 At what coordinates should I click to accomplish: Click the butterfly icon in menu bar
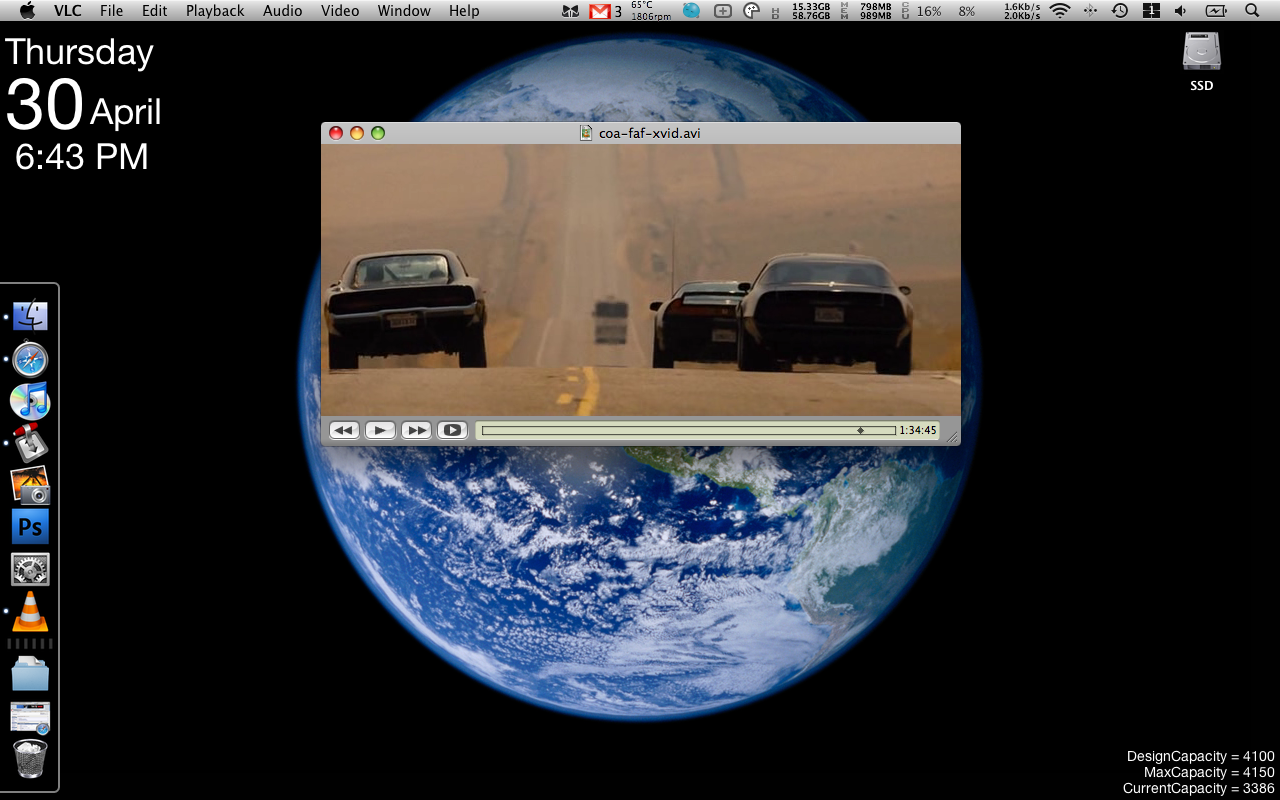(x=570, y=11)
